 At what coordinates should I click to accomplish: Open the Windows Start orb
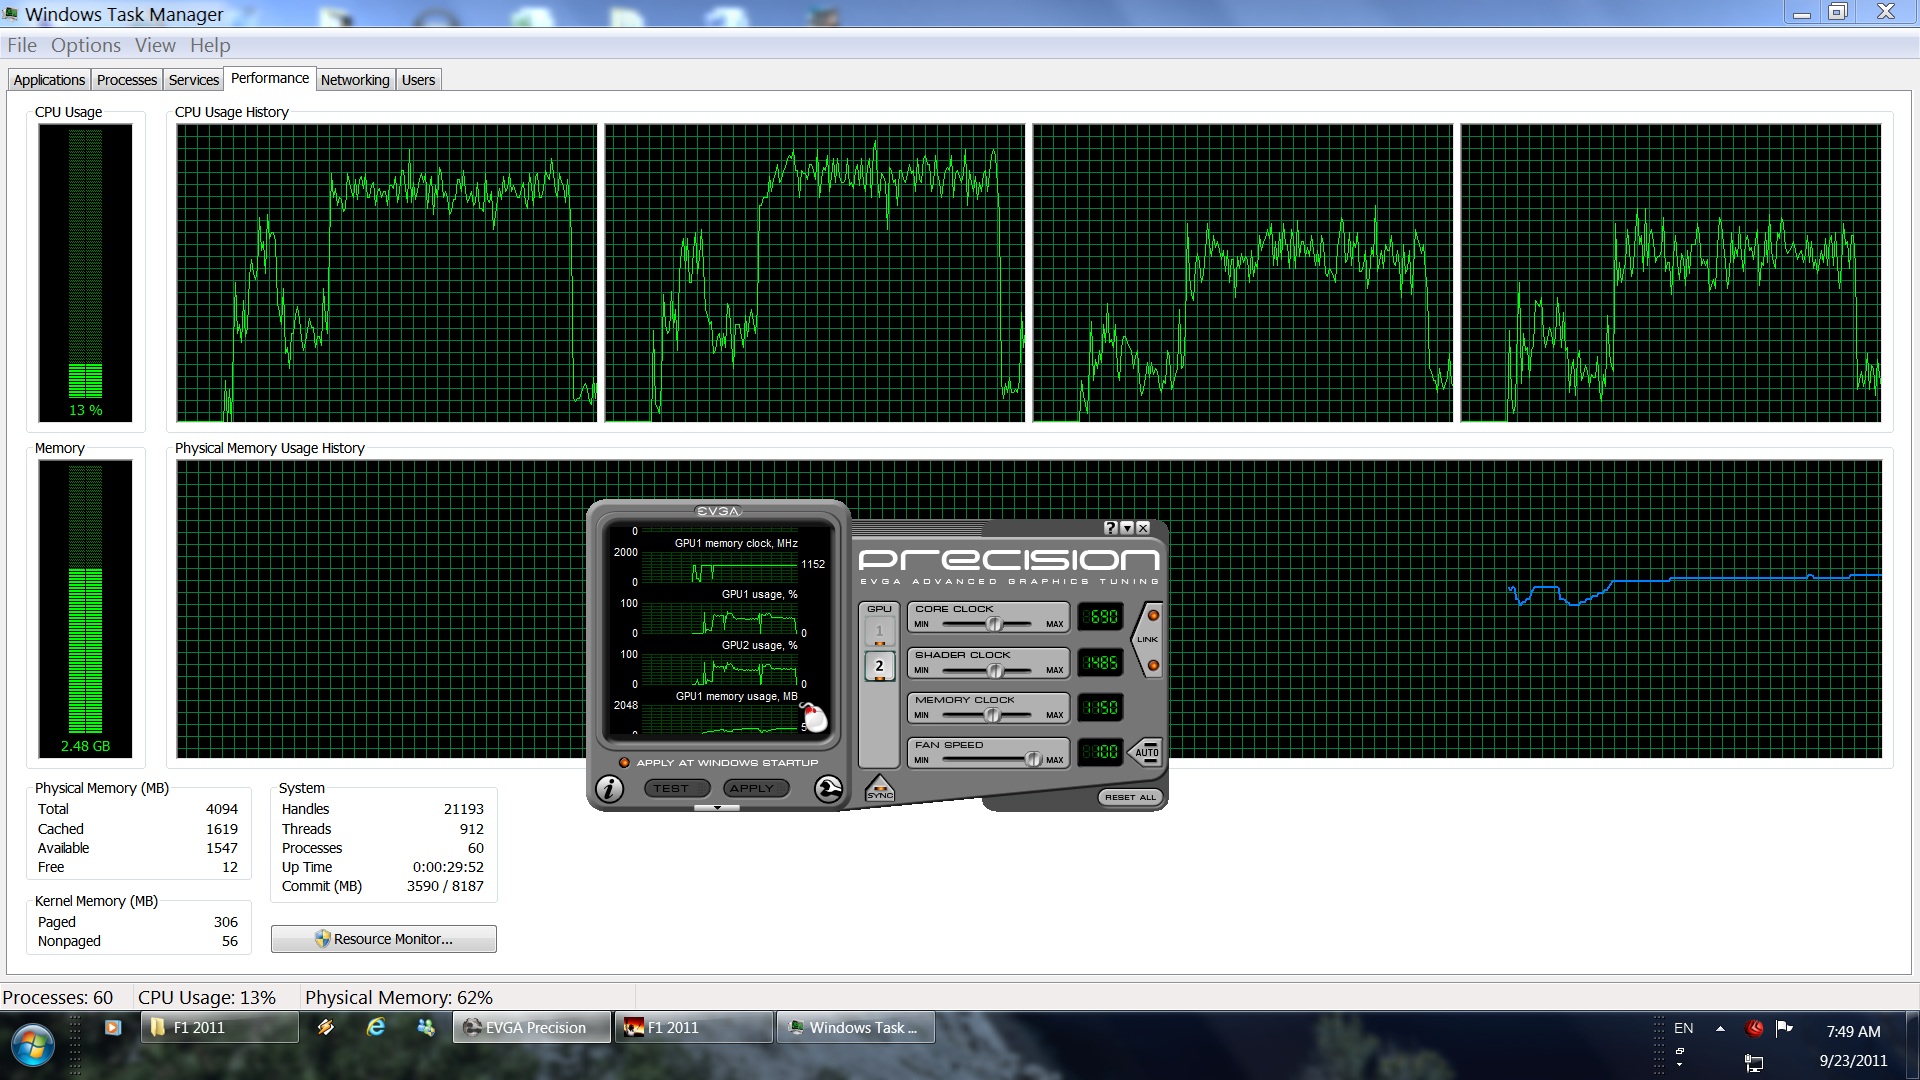tap(32, 1045)
